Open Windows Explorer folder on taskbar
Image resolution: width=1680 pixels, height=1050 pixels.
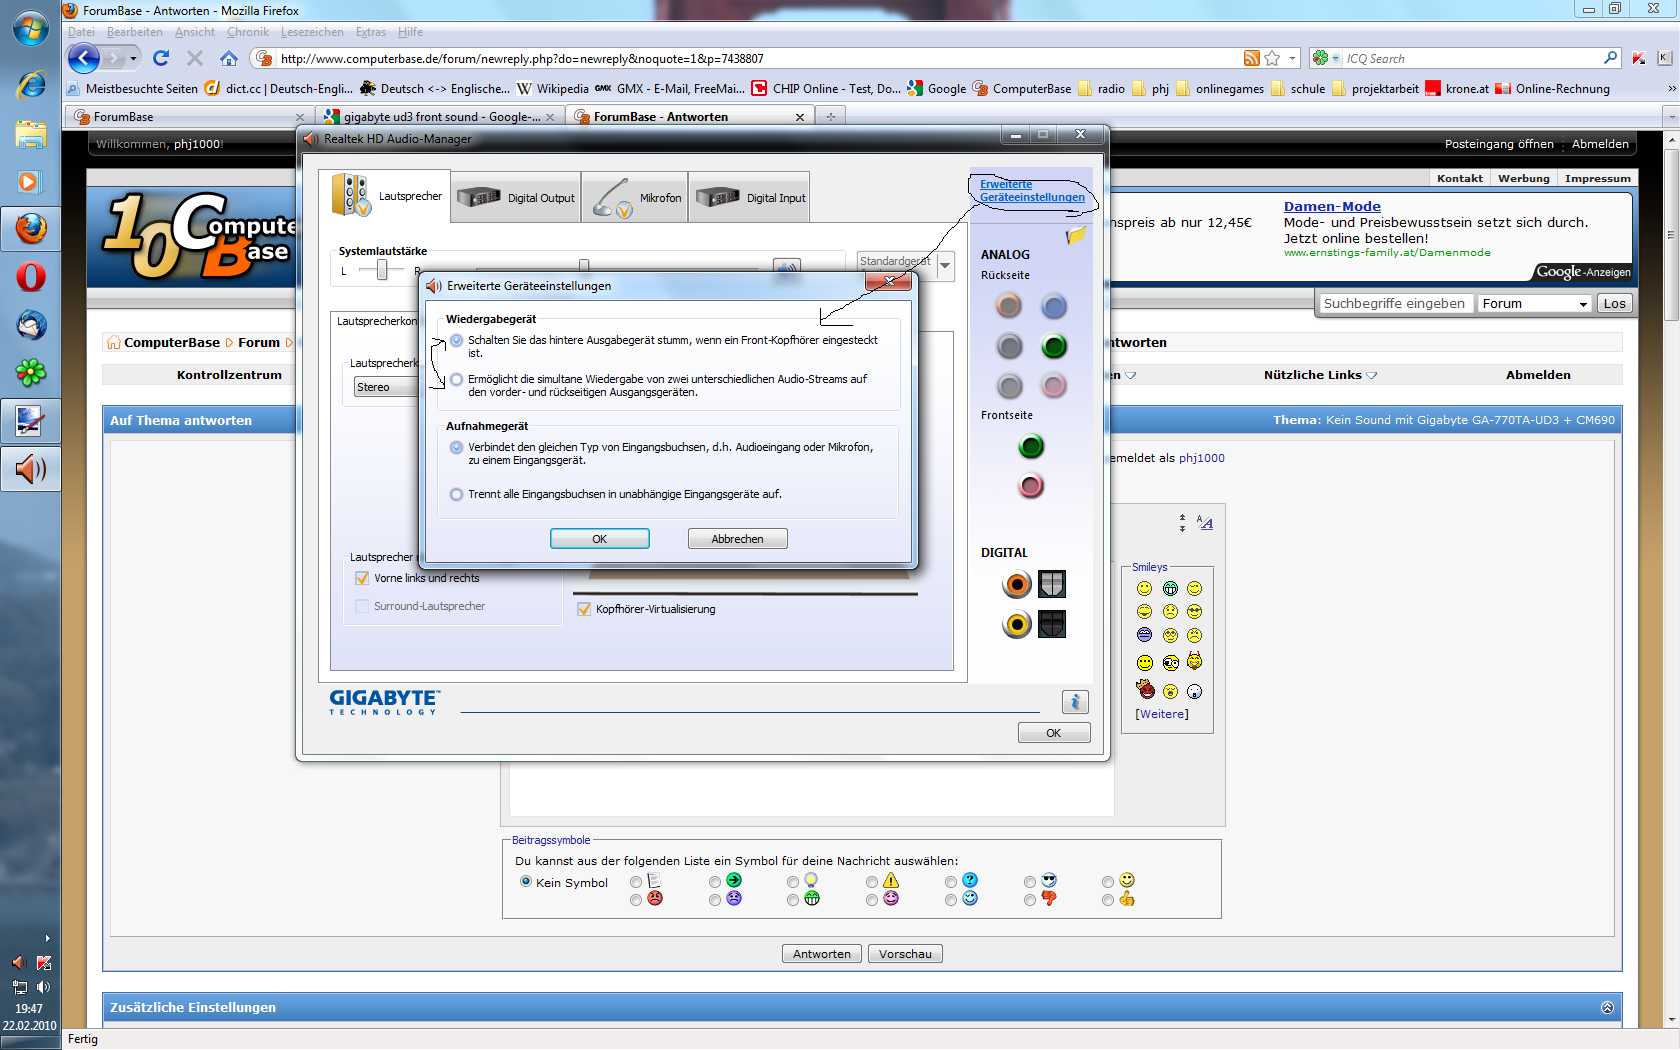tap(30, 133)
